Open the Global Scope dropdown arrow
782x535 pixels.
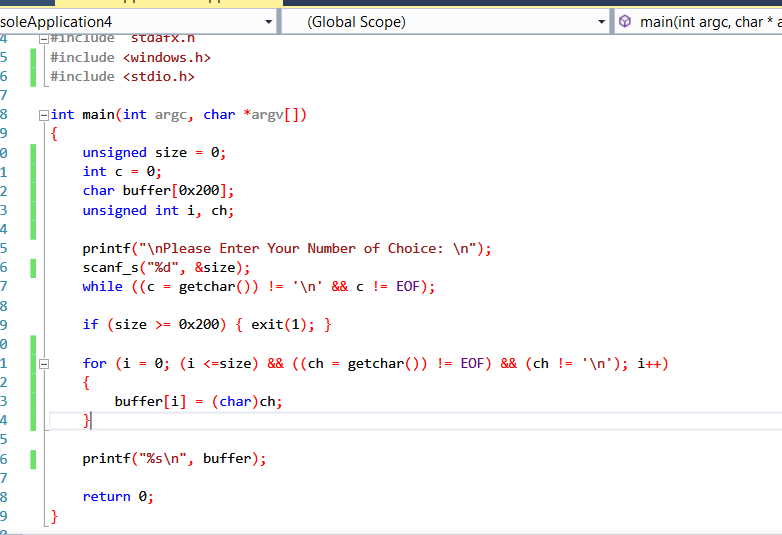pyautogui.click(x=601, y=21)
